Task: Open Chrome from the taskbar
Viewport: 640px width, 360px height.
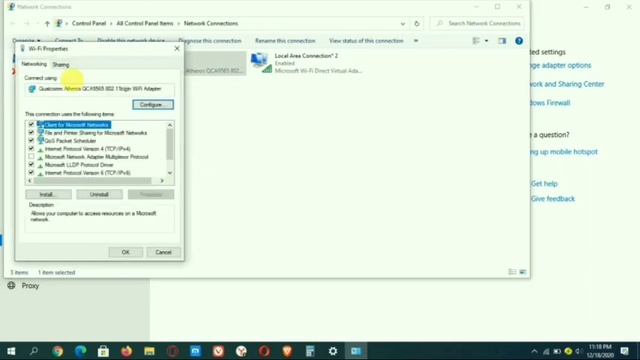Action: coord(58,351)
